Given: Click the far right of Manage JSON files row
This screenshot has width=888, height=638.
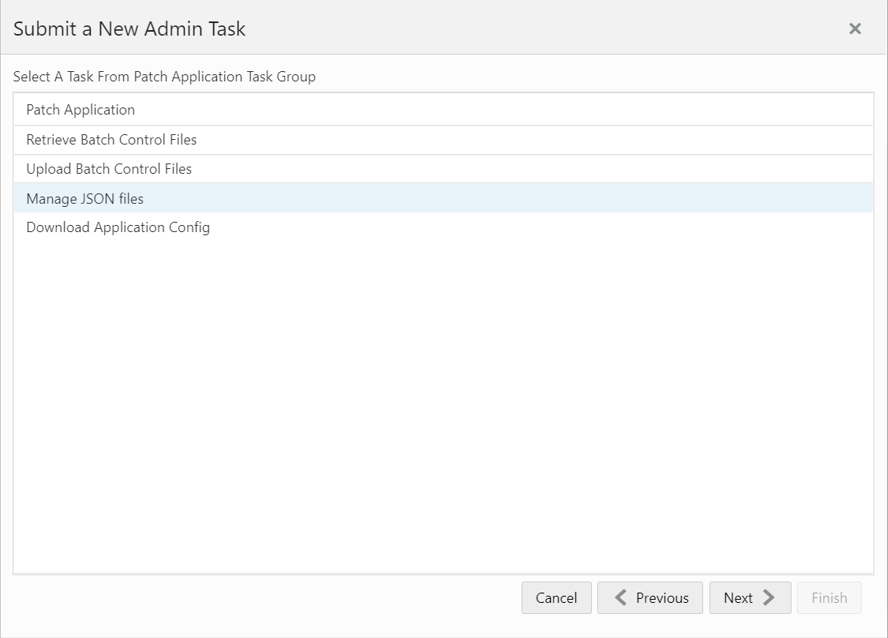Looking at the screenshot, I should [838, 198].
